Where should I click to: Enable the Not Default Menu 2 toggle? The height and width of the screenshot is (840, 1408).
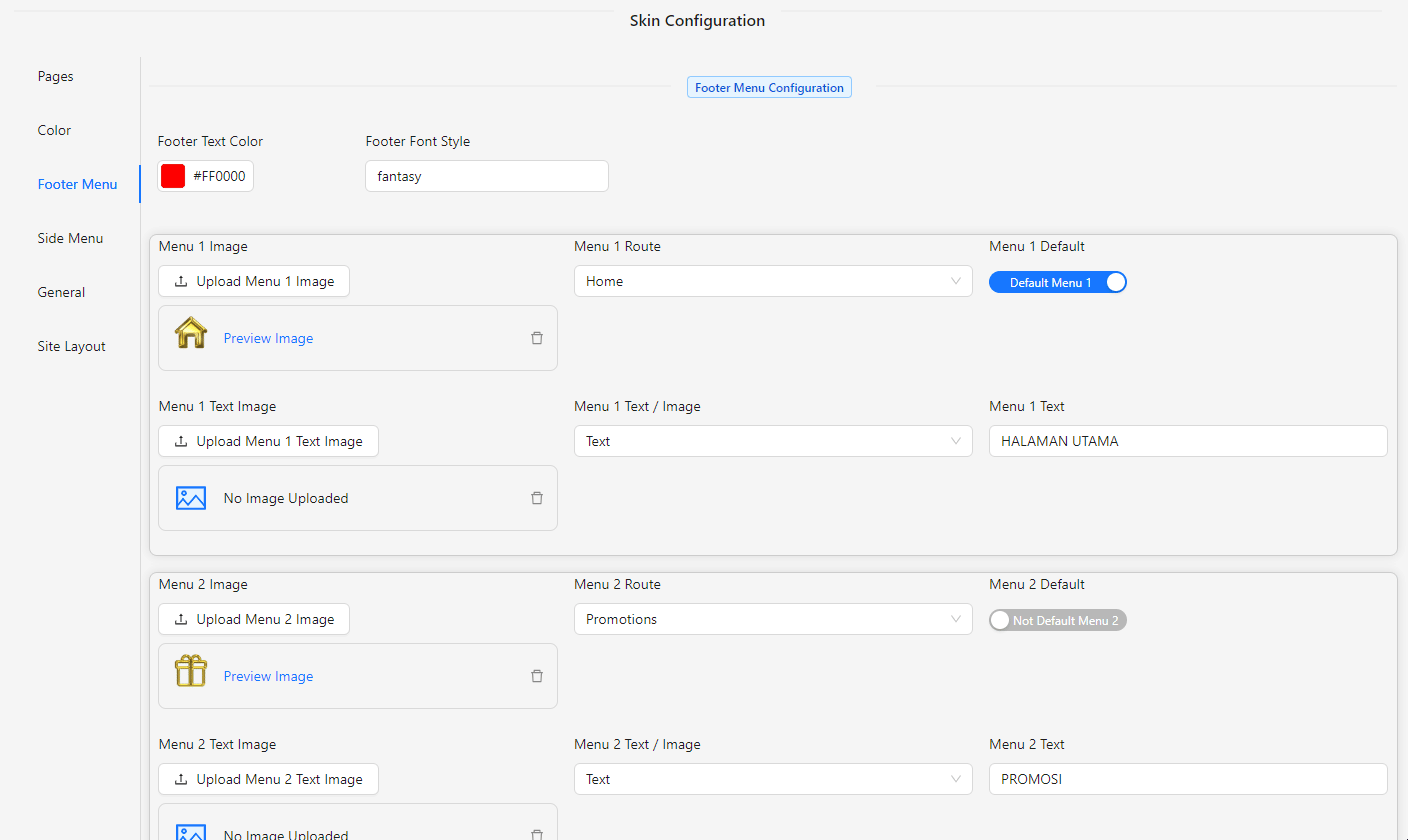tap(1057, 620)
